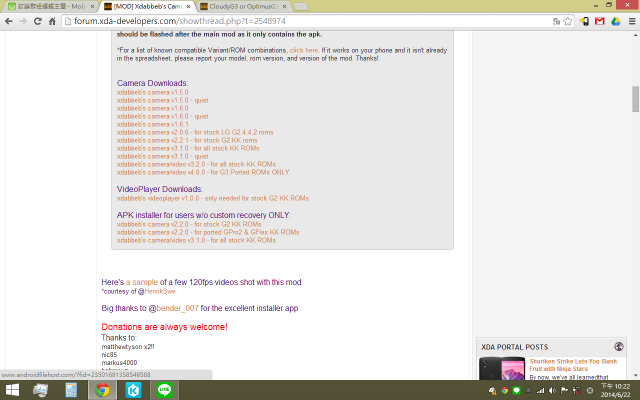Click the yellow phone extension icon

[x=584, y=21]
